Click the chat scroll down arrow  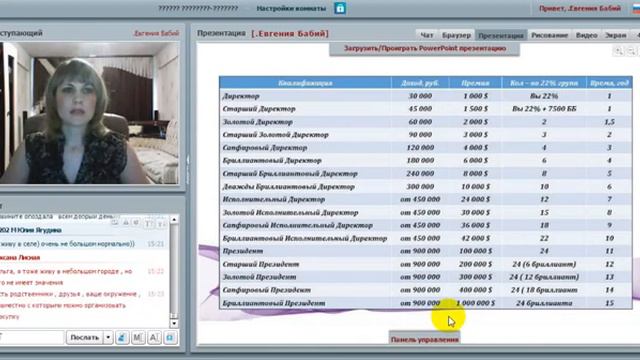pyautogui.click(x=174, y=324)
